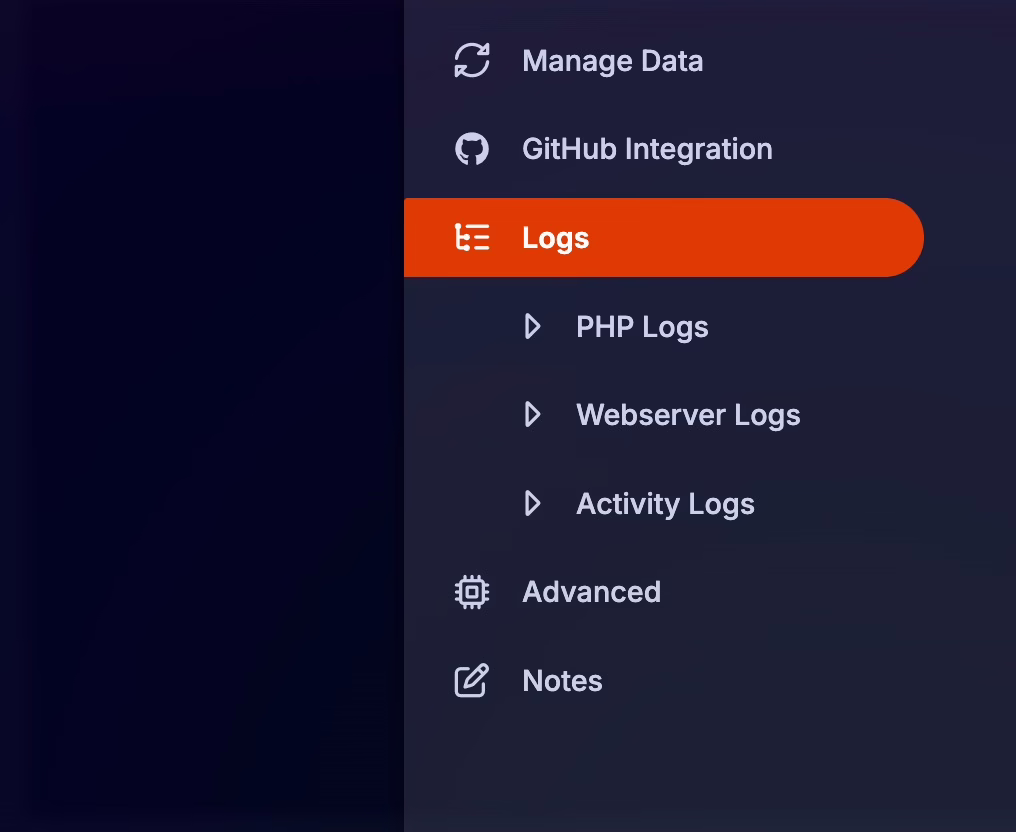Viewport: 1016px width, 832px height.
Task: Open the Notes section
Action: (562, 681)
